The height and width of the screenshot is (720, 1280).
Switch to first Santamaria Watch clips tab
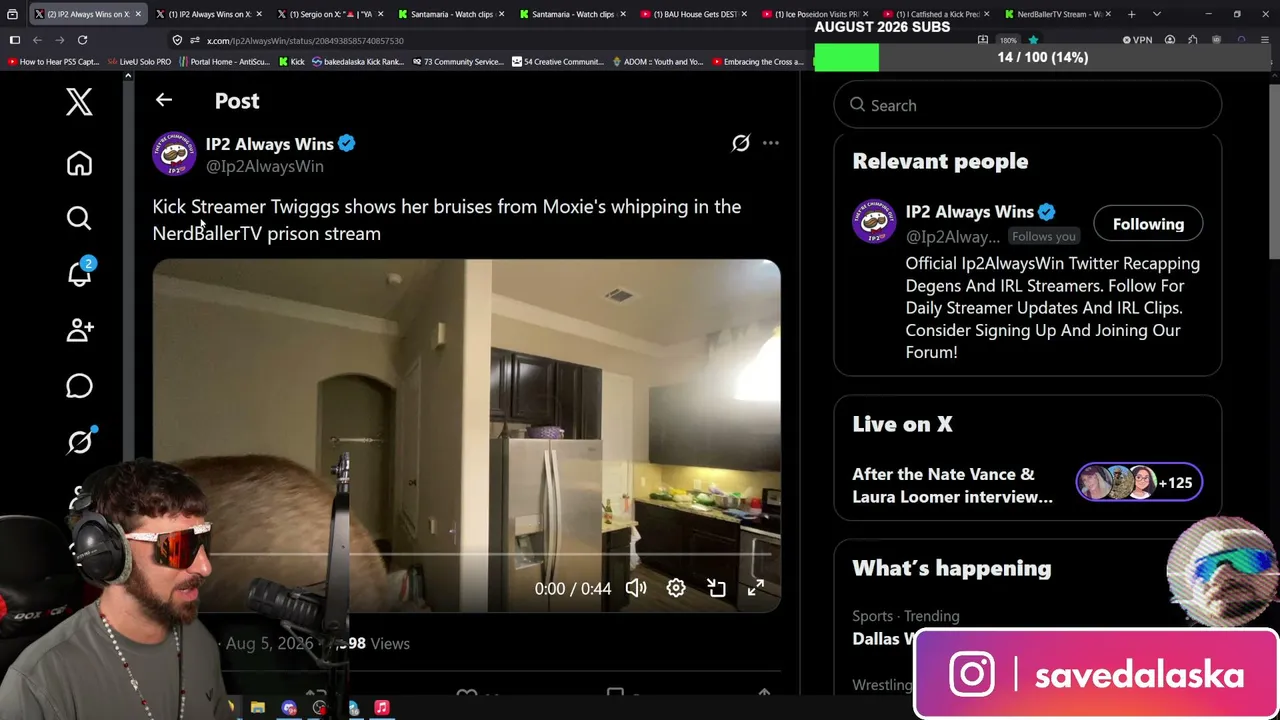451,14
